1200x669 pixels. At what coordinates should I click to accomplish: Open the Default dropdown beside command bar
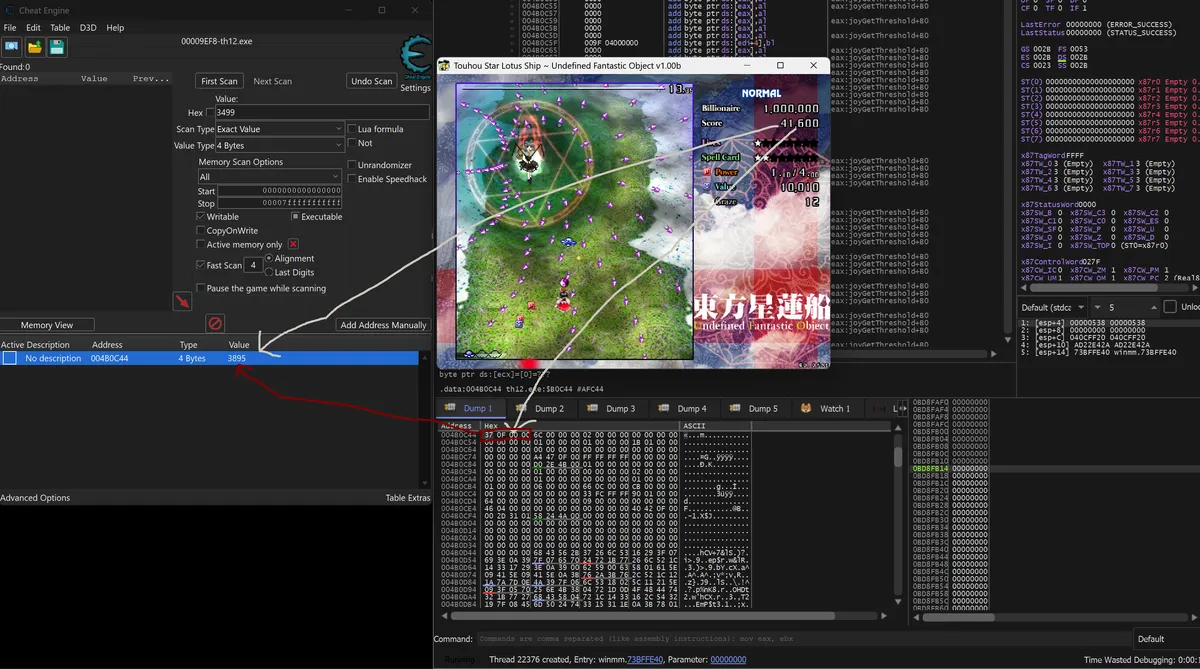1166,639
